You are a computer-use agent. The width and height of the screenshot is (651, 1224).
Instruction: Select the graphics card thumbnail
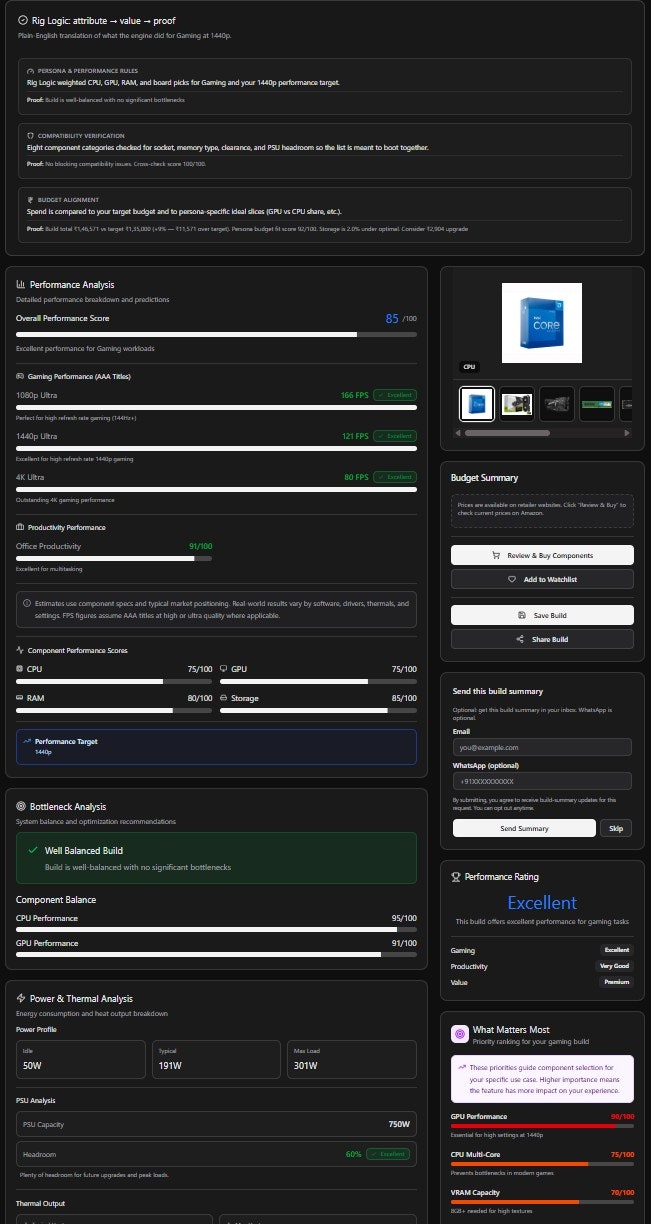(517, 404)
